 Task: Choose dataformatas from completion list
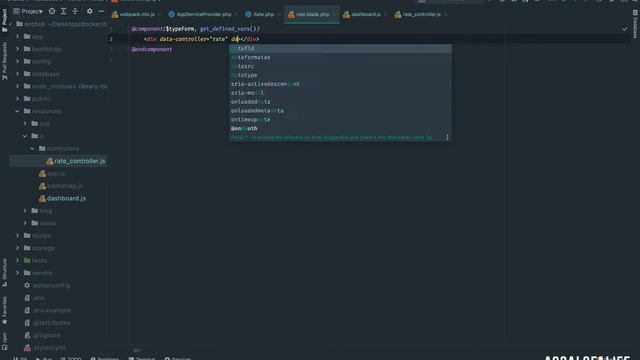(340, 58)
